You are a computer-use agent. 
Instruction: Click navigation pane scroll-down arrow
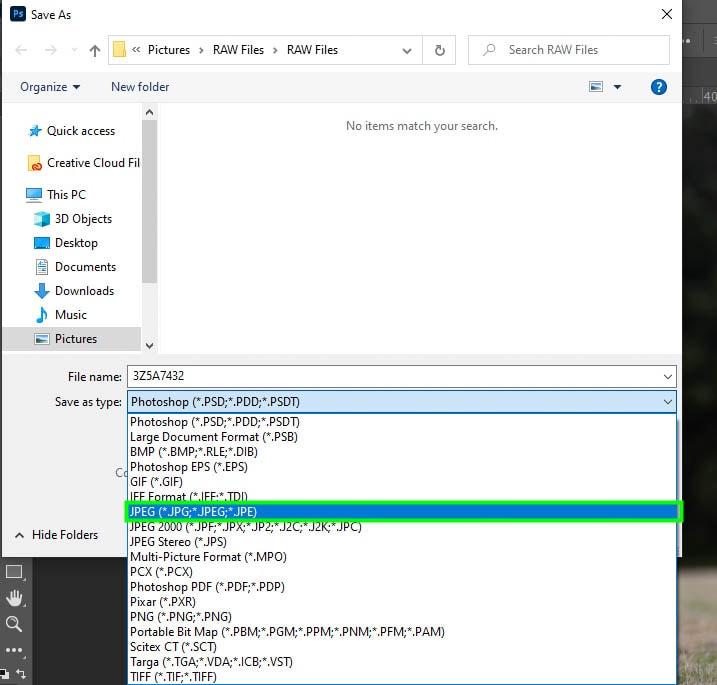point(150,346)
